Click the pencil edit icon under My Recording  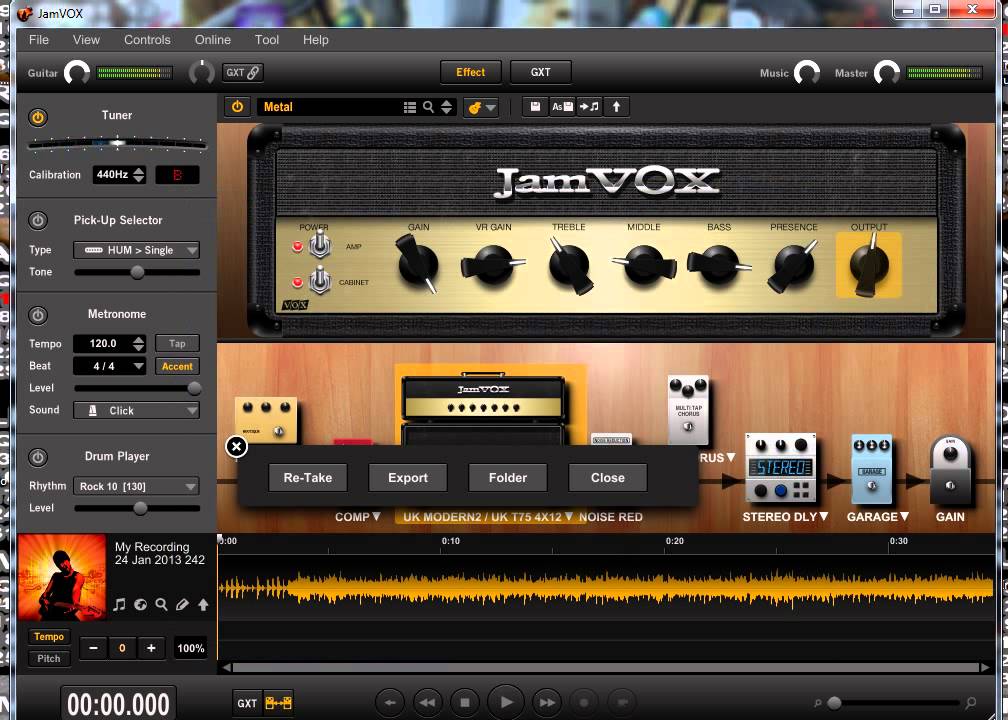pos(183,604)
